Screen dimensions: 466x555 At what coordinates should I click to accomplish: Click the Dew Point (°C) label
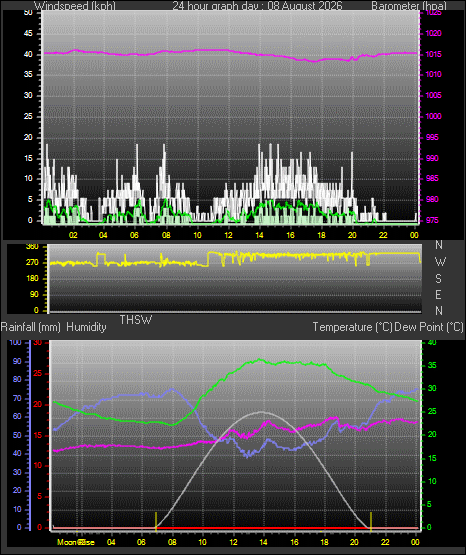pyautogui.click(x=429, y=327)
